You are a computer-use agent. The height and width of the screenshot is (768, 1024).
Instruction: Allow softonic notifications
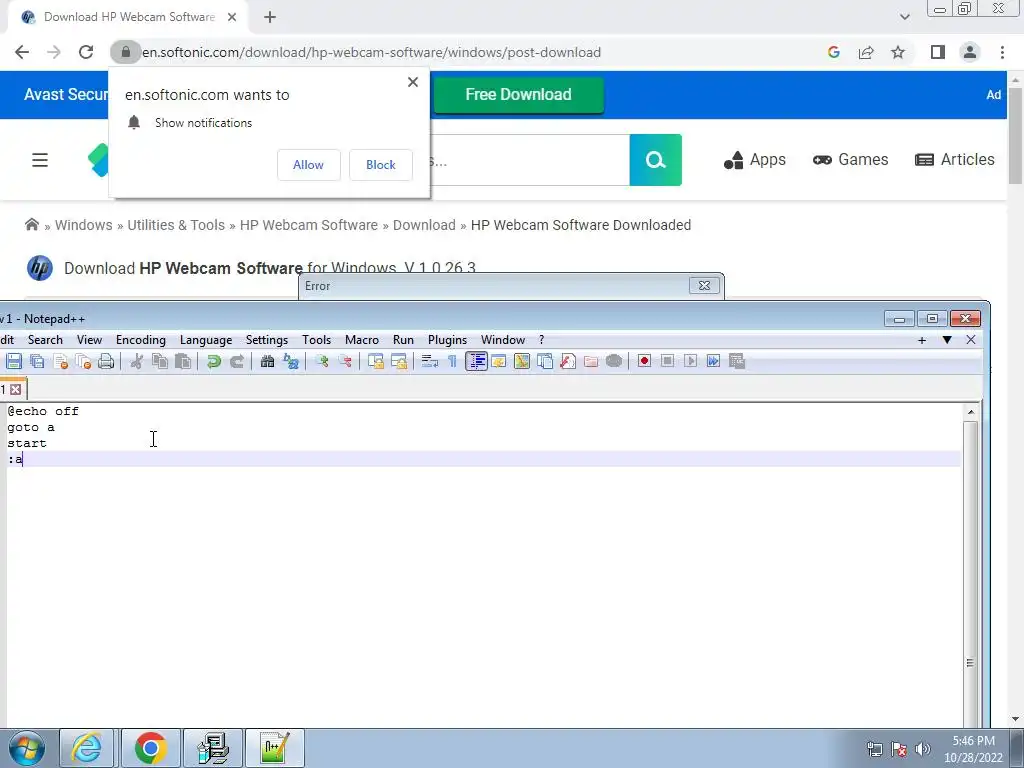click(x=308, y=165)
